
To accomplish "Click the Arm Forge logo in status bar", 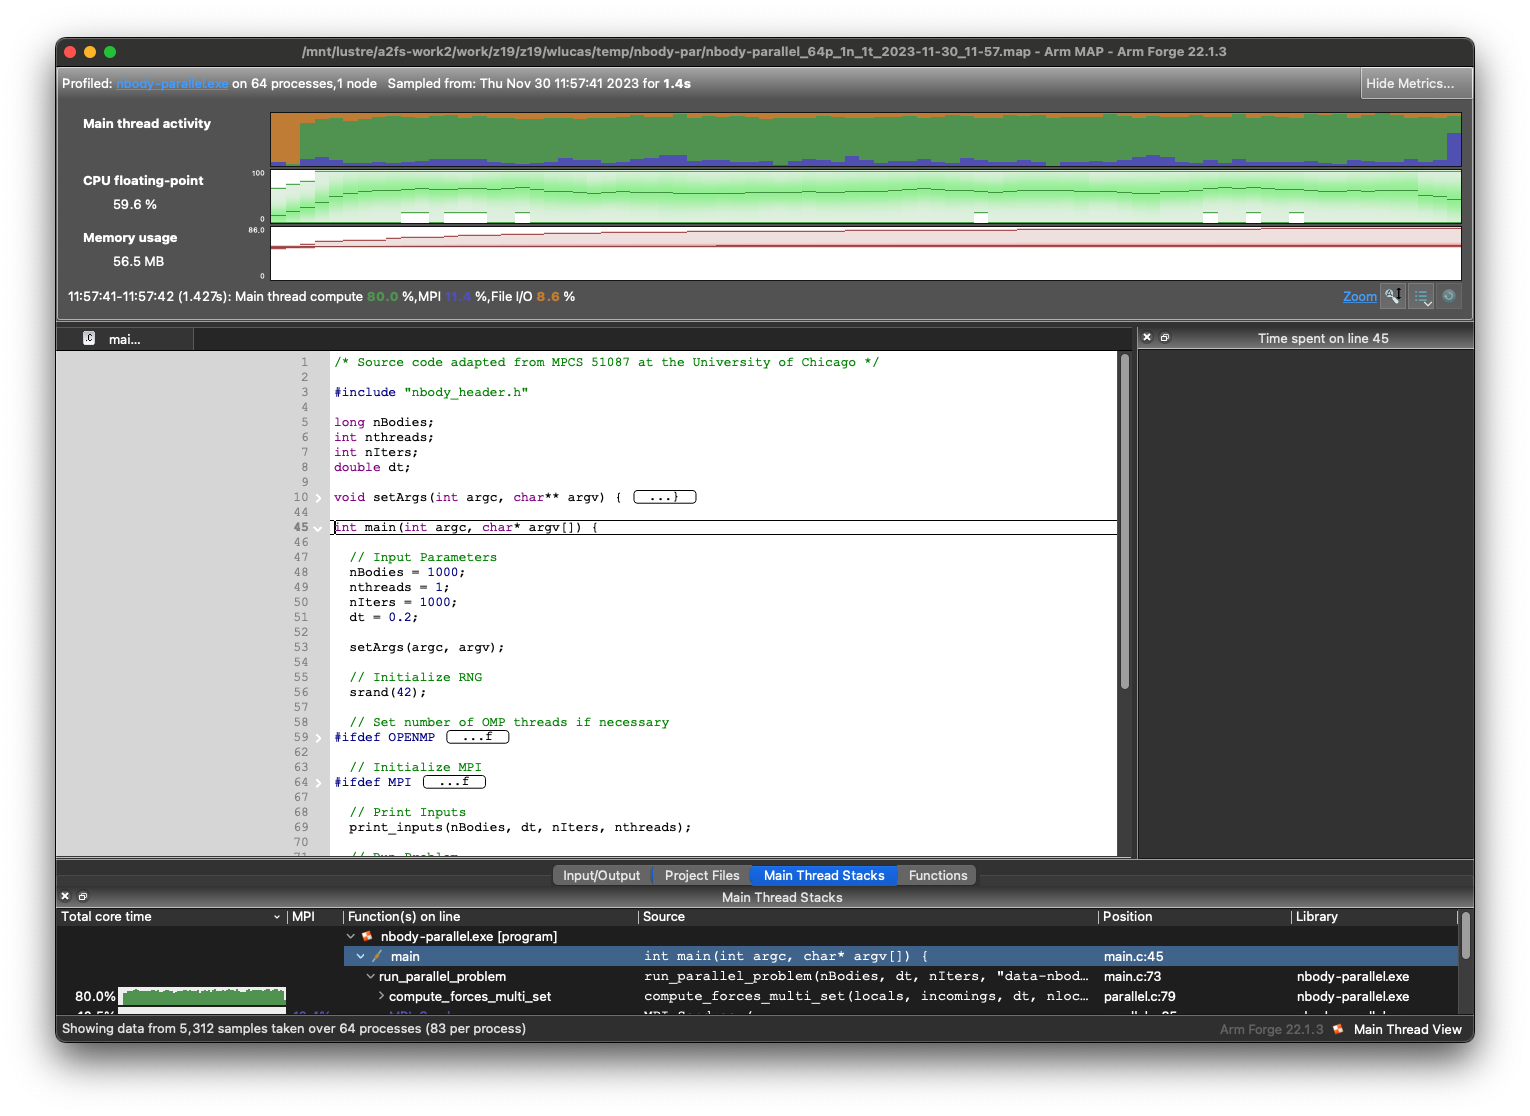I will click(x=1338, y=1029).
